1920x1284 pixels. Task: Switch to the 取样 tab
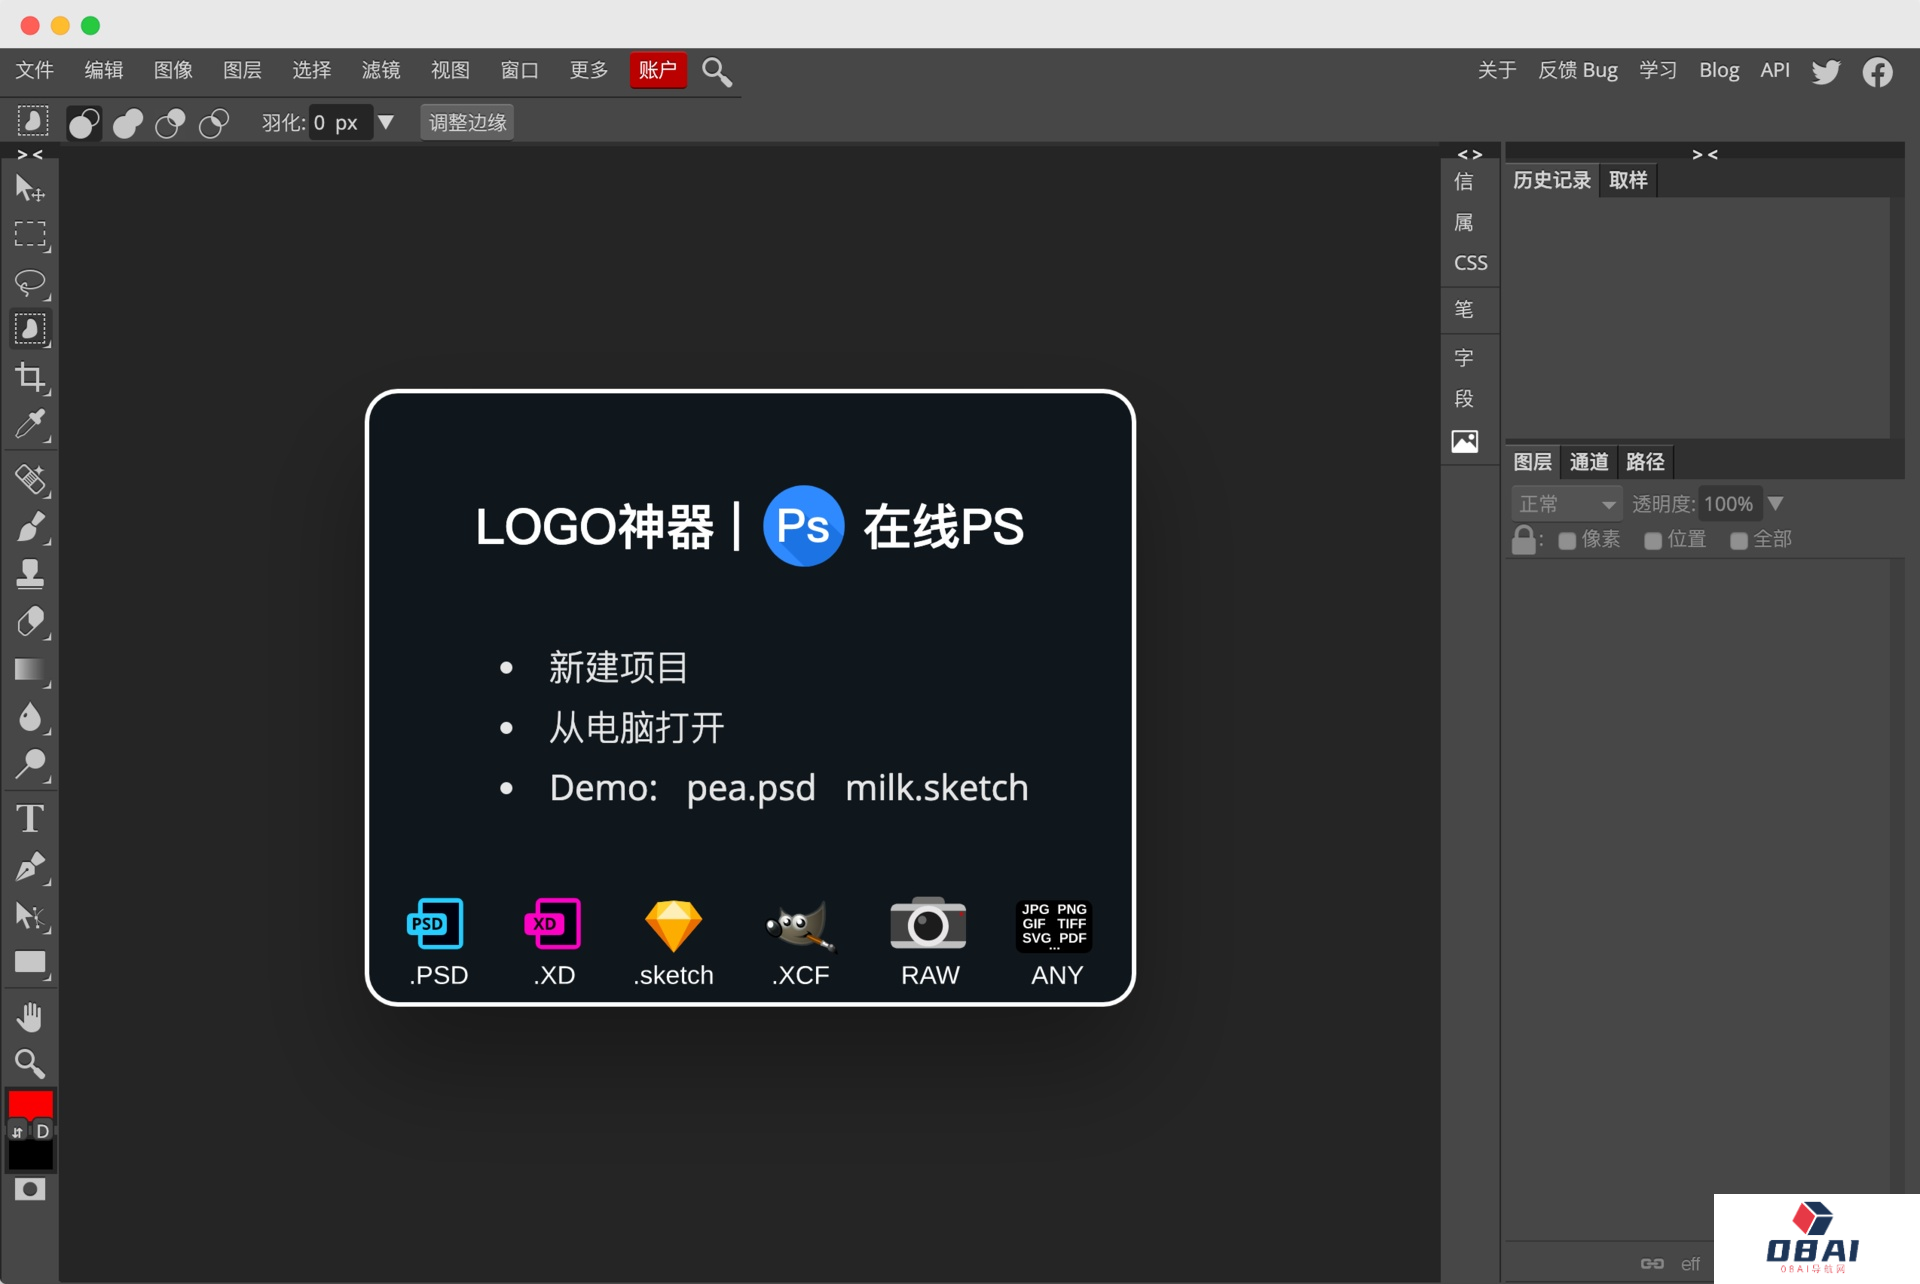pyautogui.click(x=1628, y=180)
